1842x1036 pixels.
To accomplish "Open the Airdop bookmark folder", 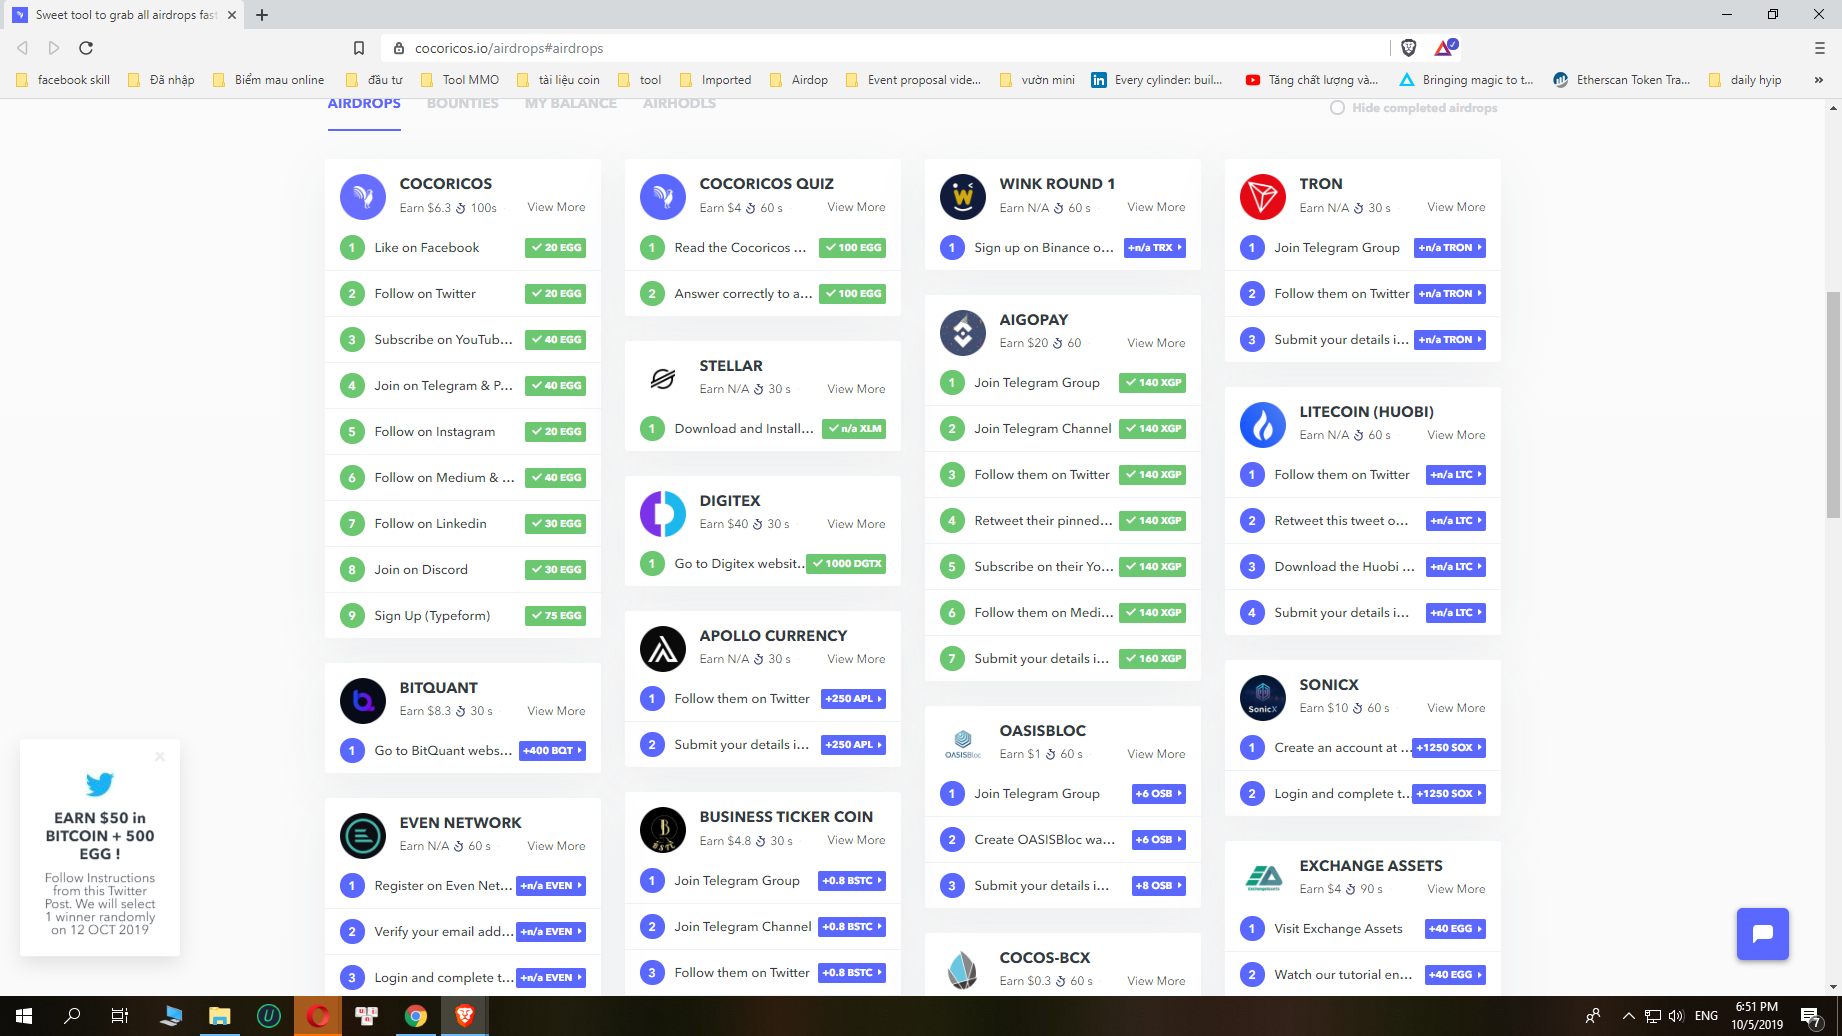I will [799, 80].
